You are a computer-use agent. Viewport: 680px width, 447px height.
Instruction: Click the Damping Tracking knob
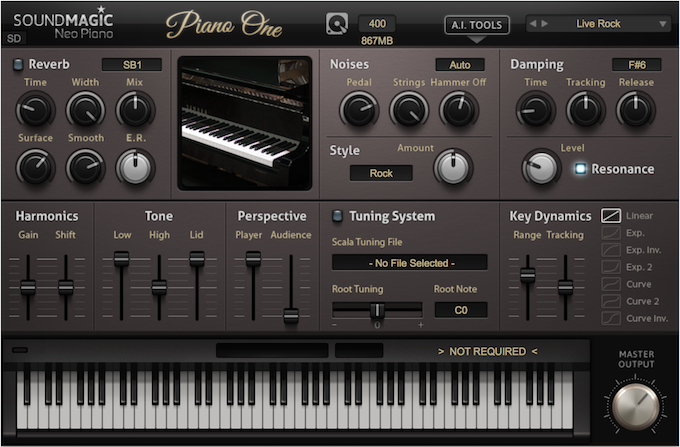click(585, 110)
